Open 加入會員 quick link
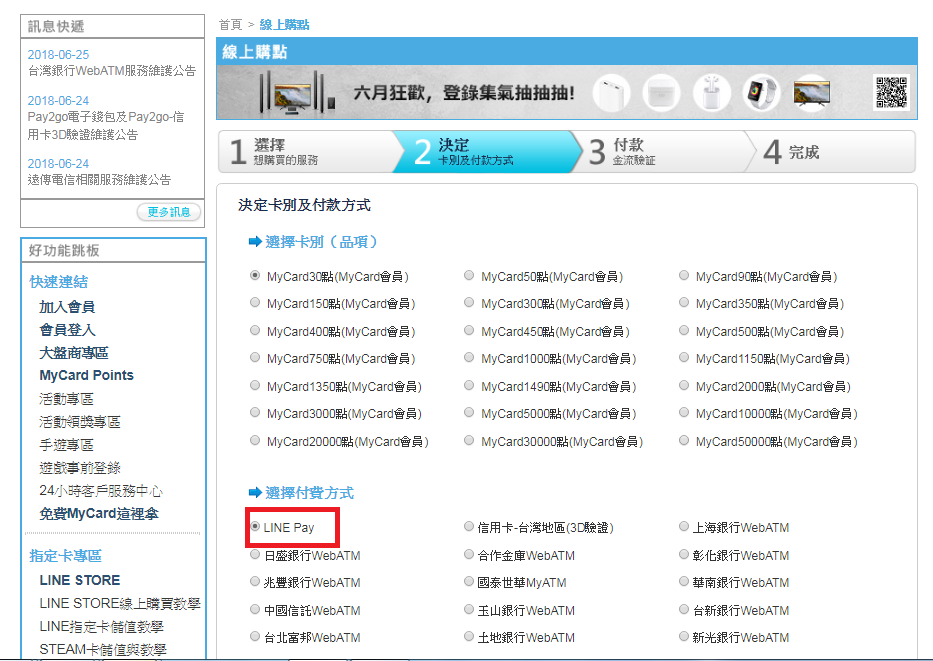Viewport: 933px width, 661px height. pos(67,307)
